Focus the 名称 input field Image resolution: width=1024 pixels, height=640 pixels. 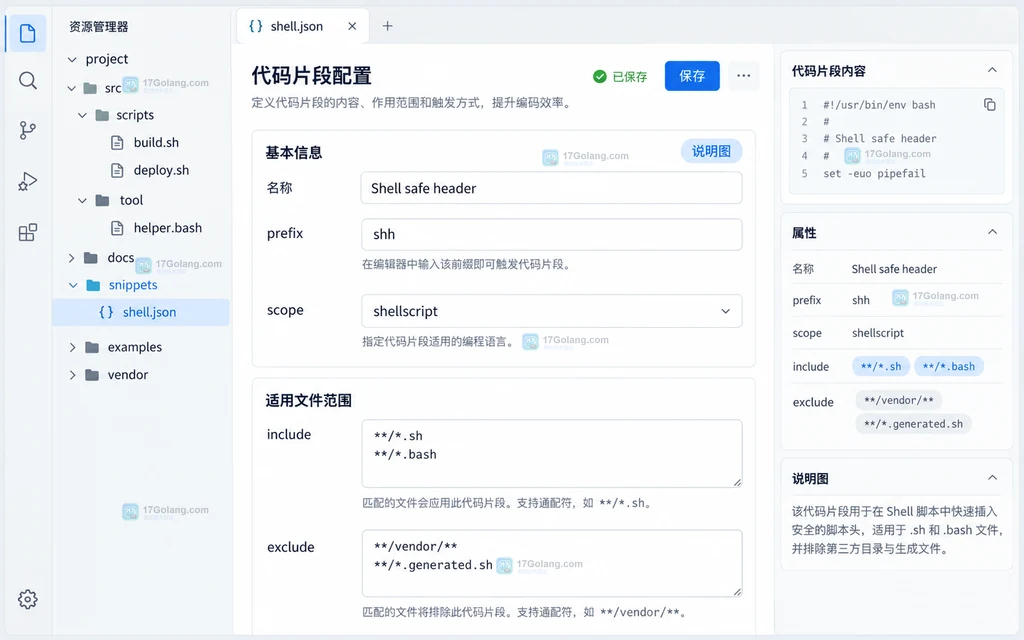(551, 188)
